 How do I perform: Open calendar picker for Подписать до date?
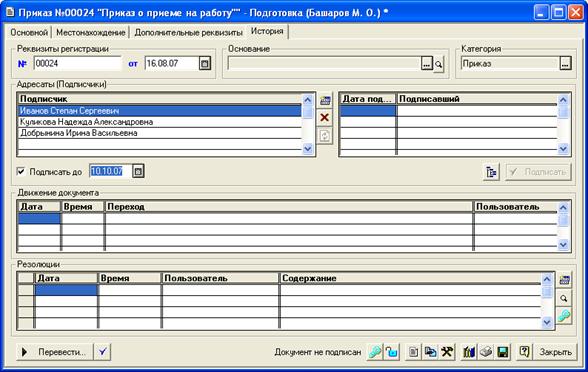coord(138,171)
